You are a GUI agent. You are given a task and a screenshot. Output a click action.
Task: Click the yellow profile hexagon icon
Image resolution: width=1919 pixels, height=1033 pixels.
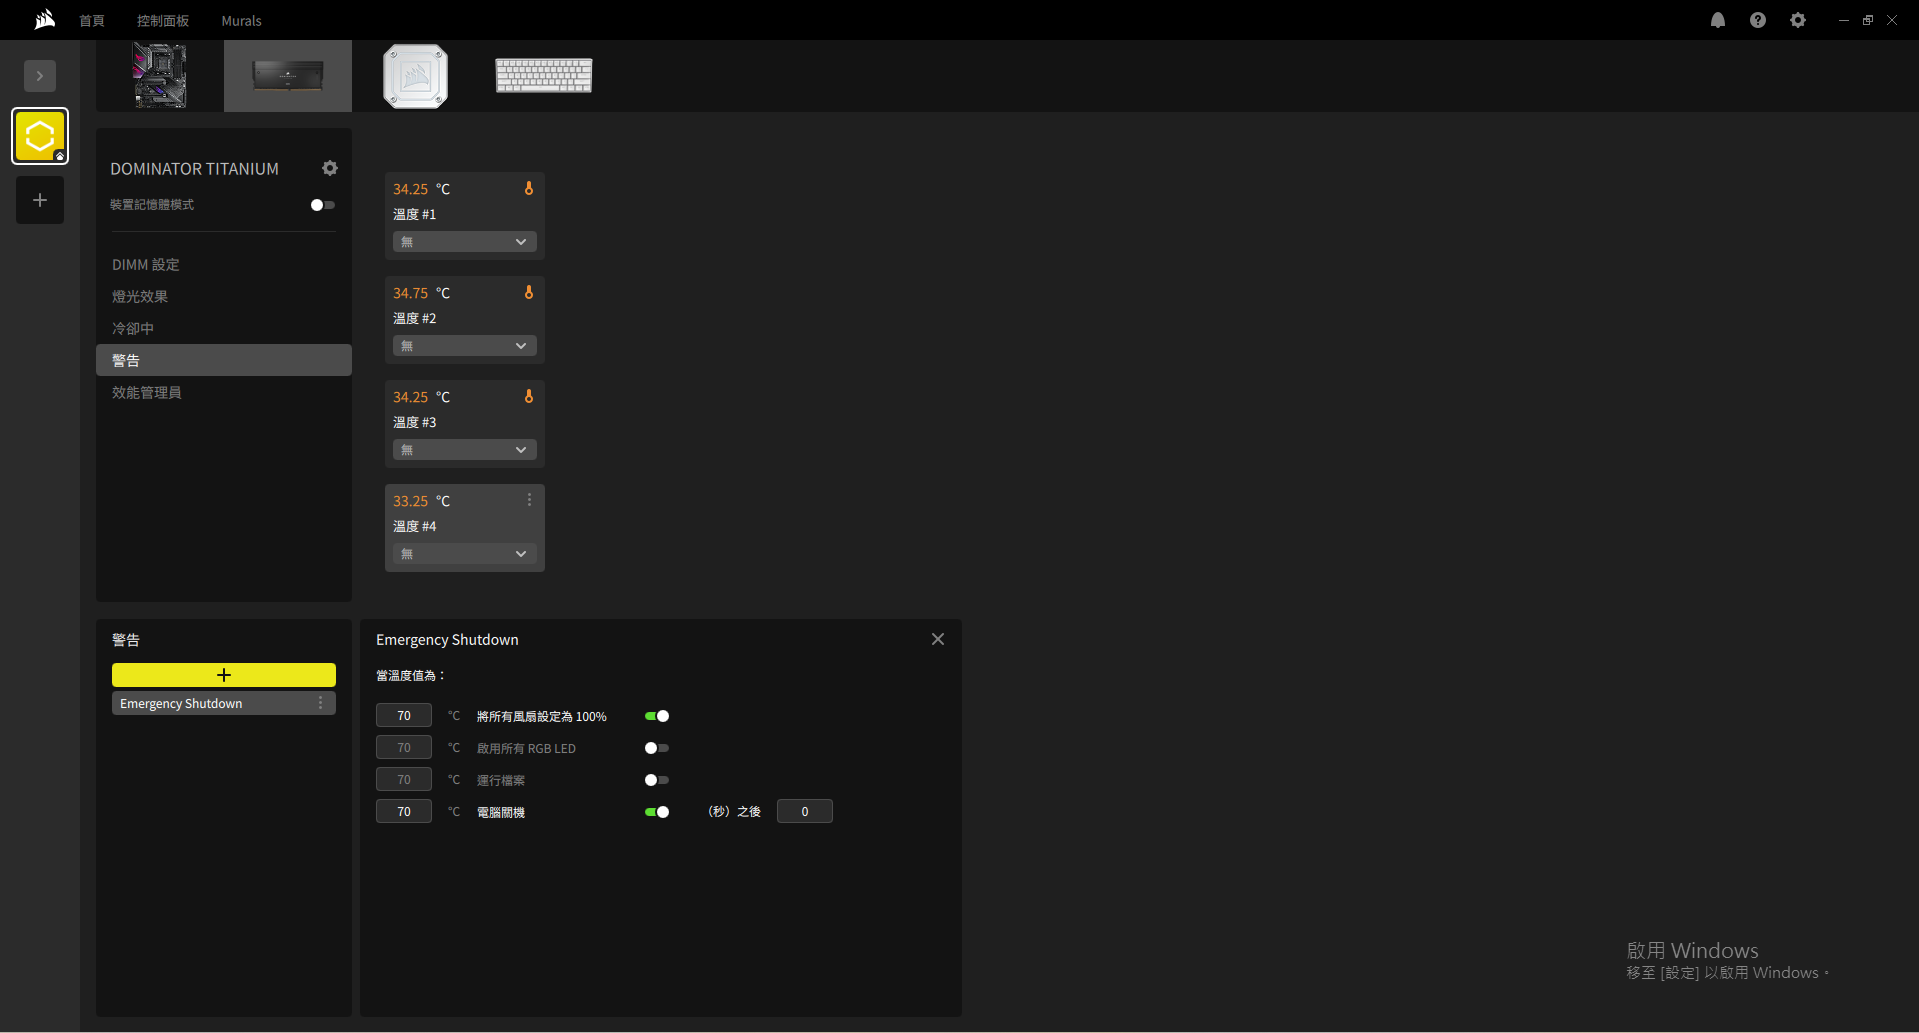(x=40, y=136)
